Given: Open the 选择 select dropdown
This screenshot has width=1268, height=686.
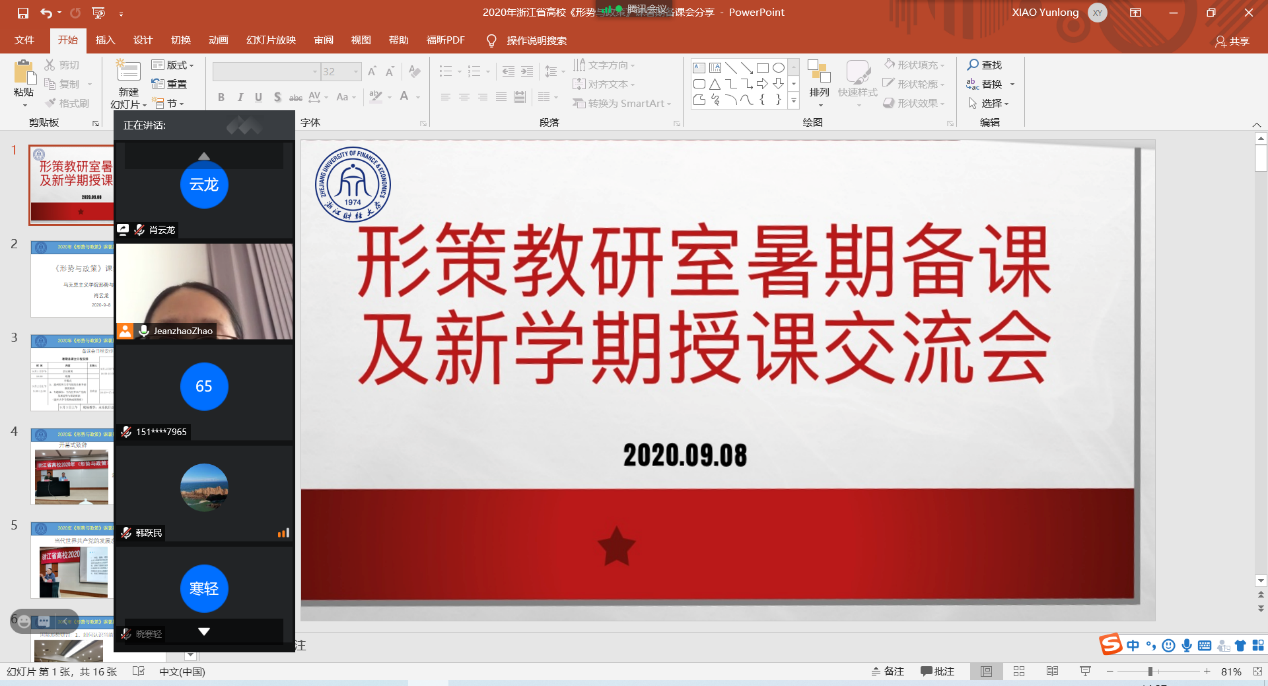Looking at the screenshot, I should pyautogui.click(x=990, y=103).
